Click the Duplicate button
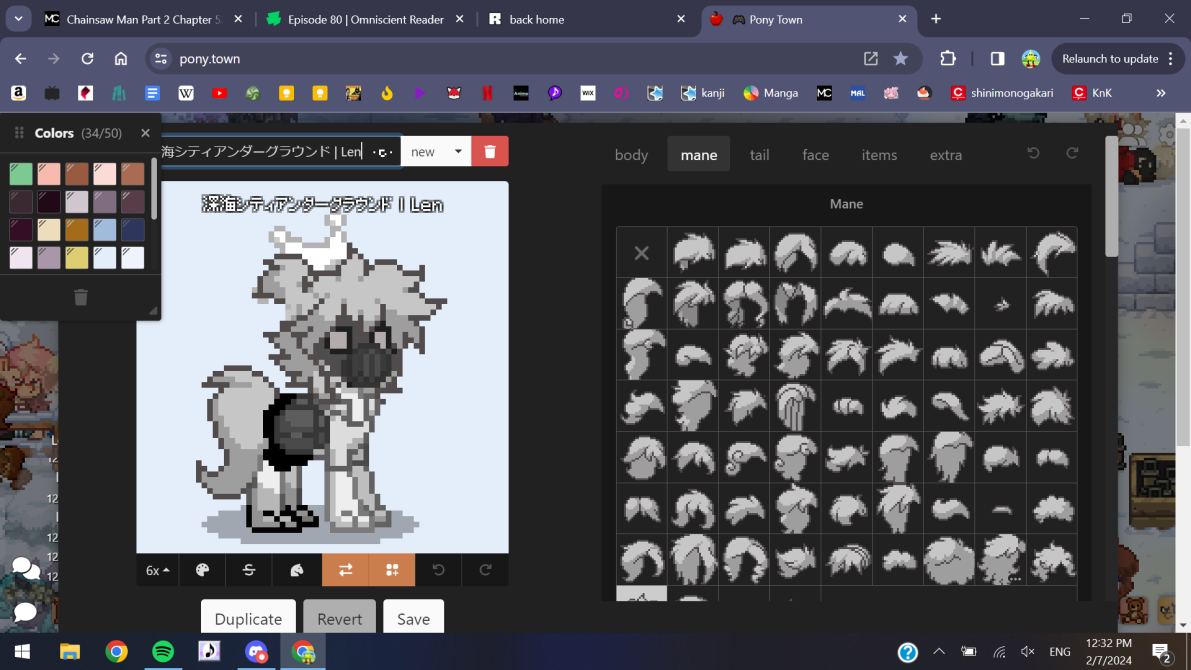The image size is (1191, 670). (x=248, y=619)
